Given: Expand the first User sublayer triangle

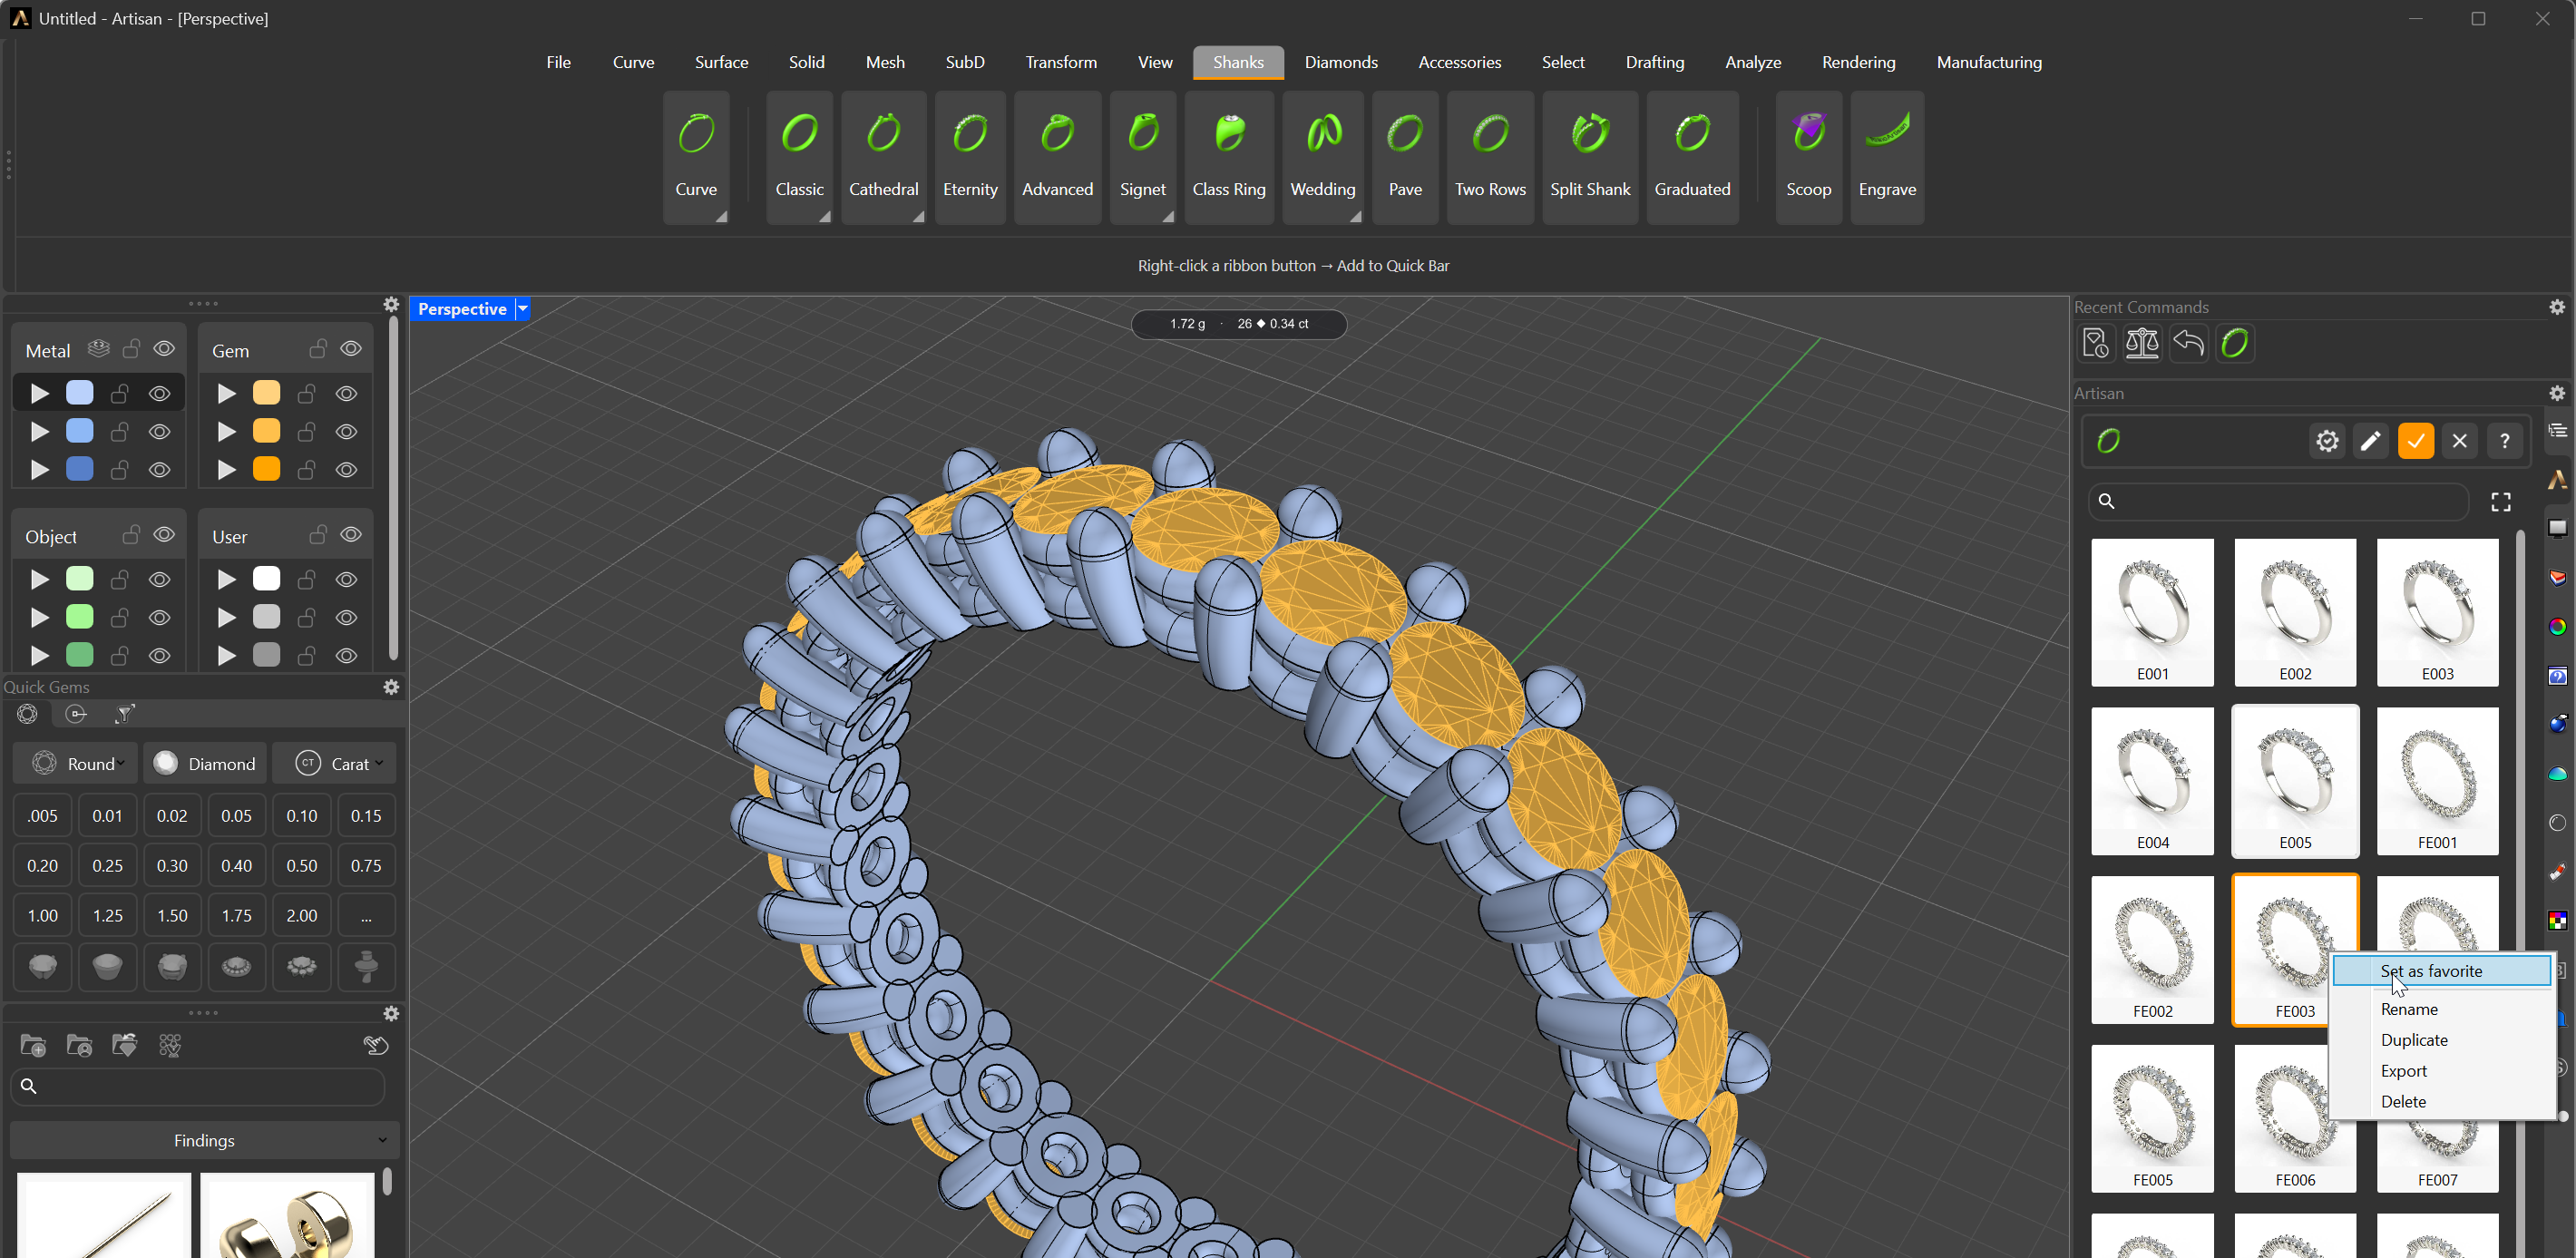Looking at the screenshot, I should pos(227,580).
